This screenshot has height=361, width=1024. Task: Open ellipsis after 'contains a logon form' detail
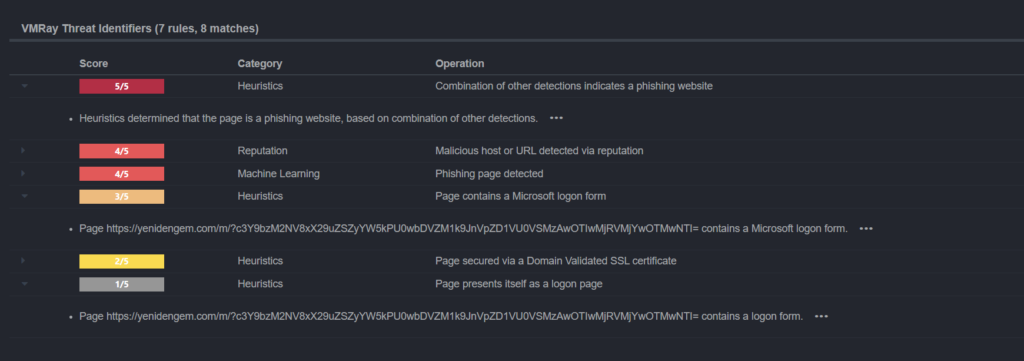coord(822,316)
